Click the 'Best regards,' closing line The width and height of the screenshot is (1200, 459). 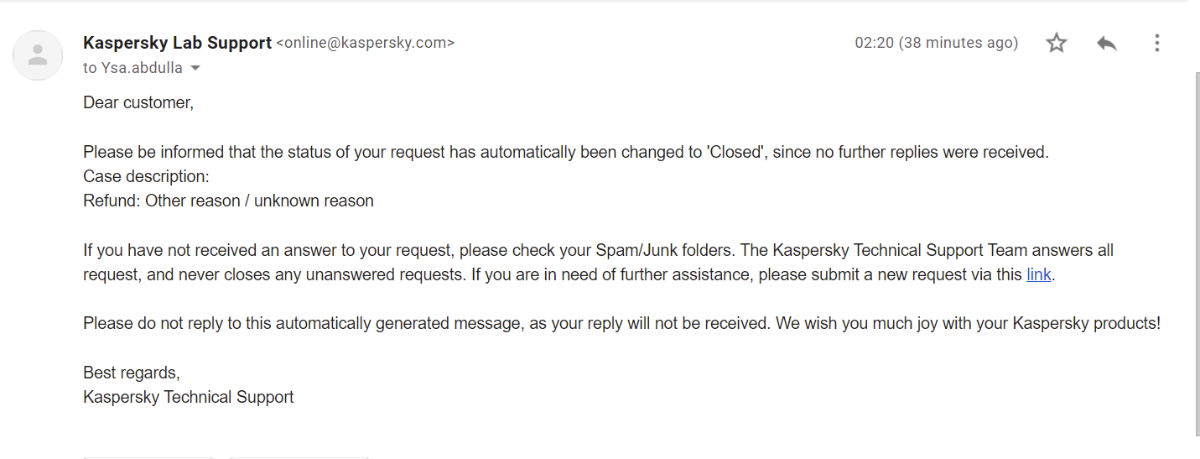pos(131,372)
